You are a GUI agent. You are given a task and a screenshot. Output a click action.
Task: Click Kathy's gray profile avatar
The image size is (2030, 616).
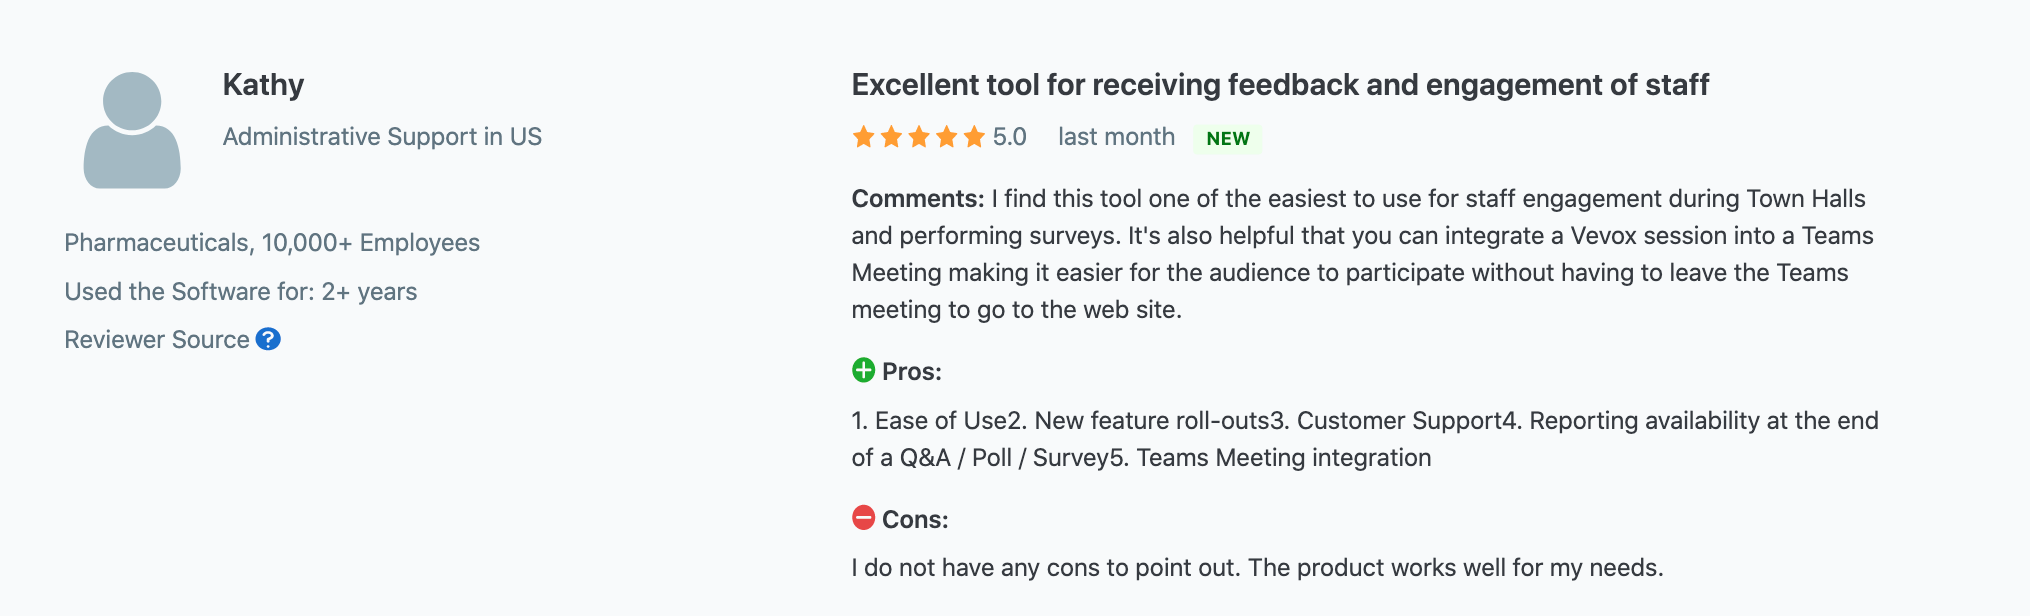coord(132,131)
